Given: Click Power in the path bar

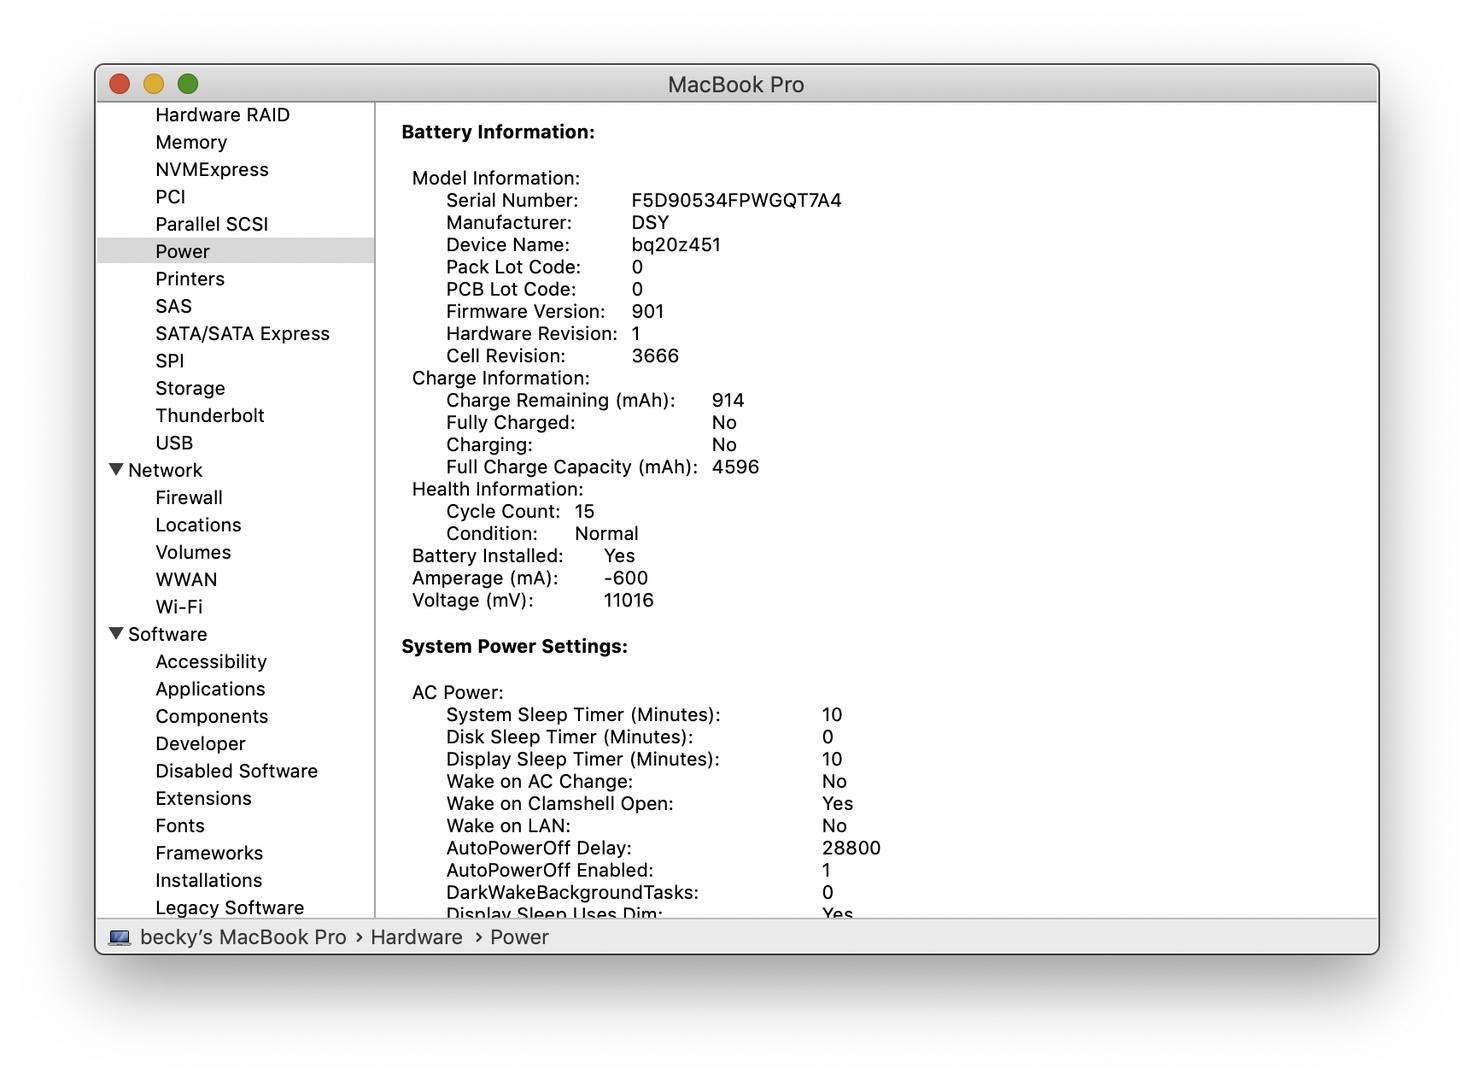Looking at the screenshot, I should (x=519, y=937).
